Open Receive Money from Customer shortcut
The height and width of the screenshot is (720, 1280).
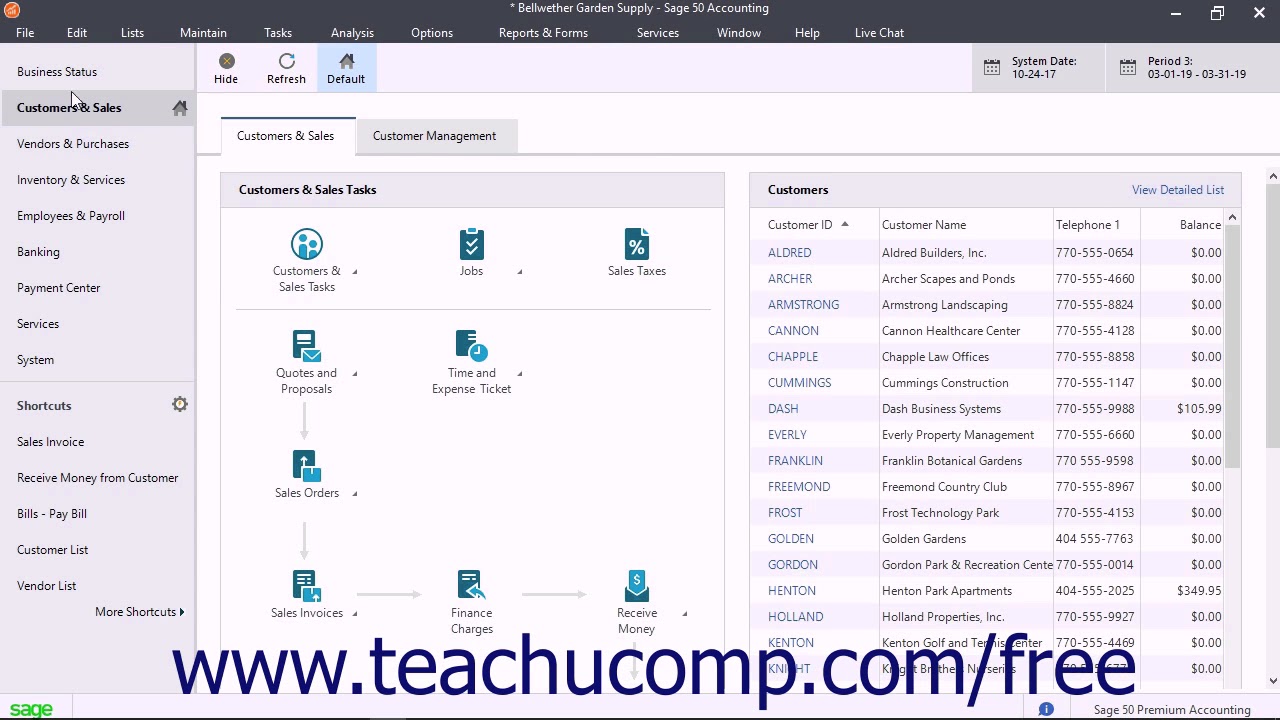coord(97,478)
